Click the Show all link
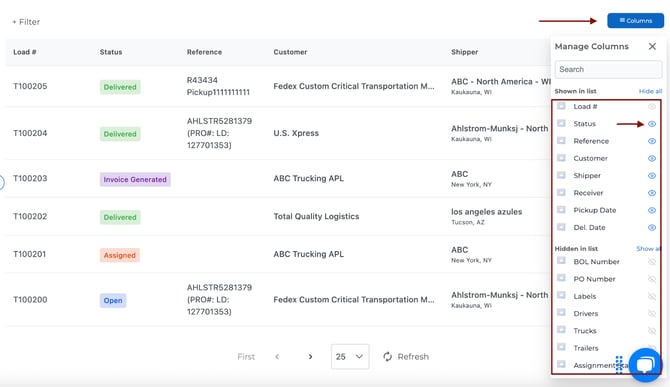The image size is (670, 387). (x=648, y=249)
